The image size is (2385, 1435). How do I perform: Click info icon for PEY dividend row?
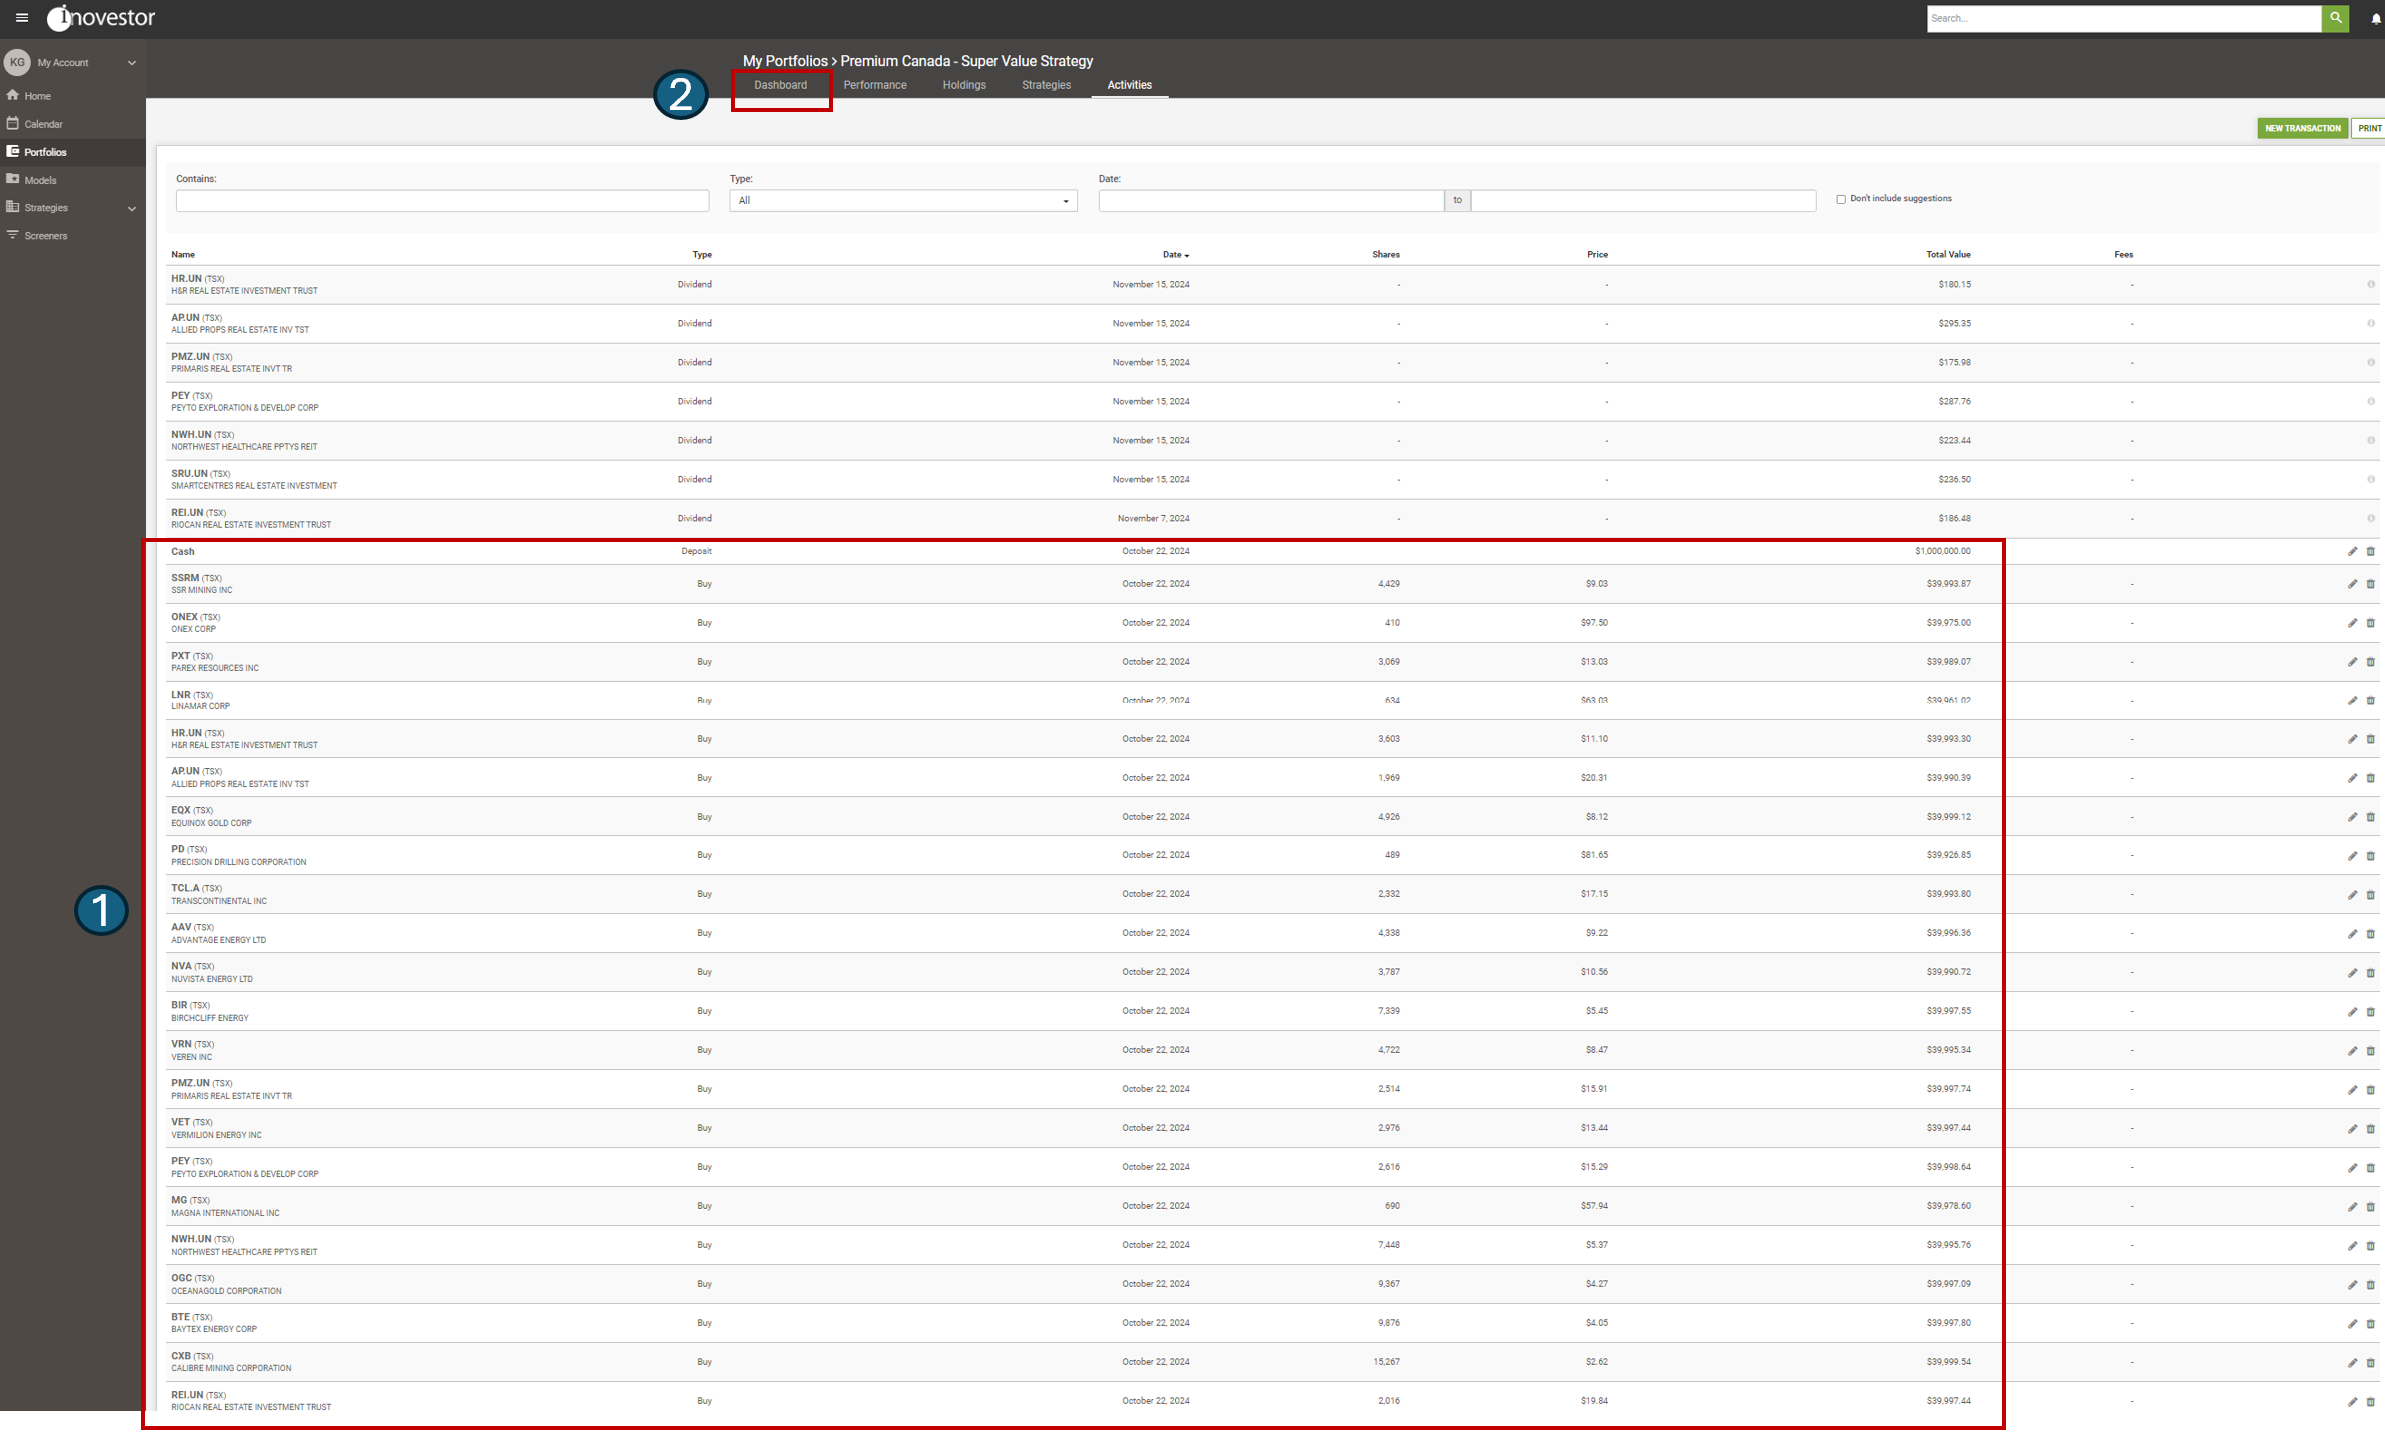2370,402
